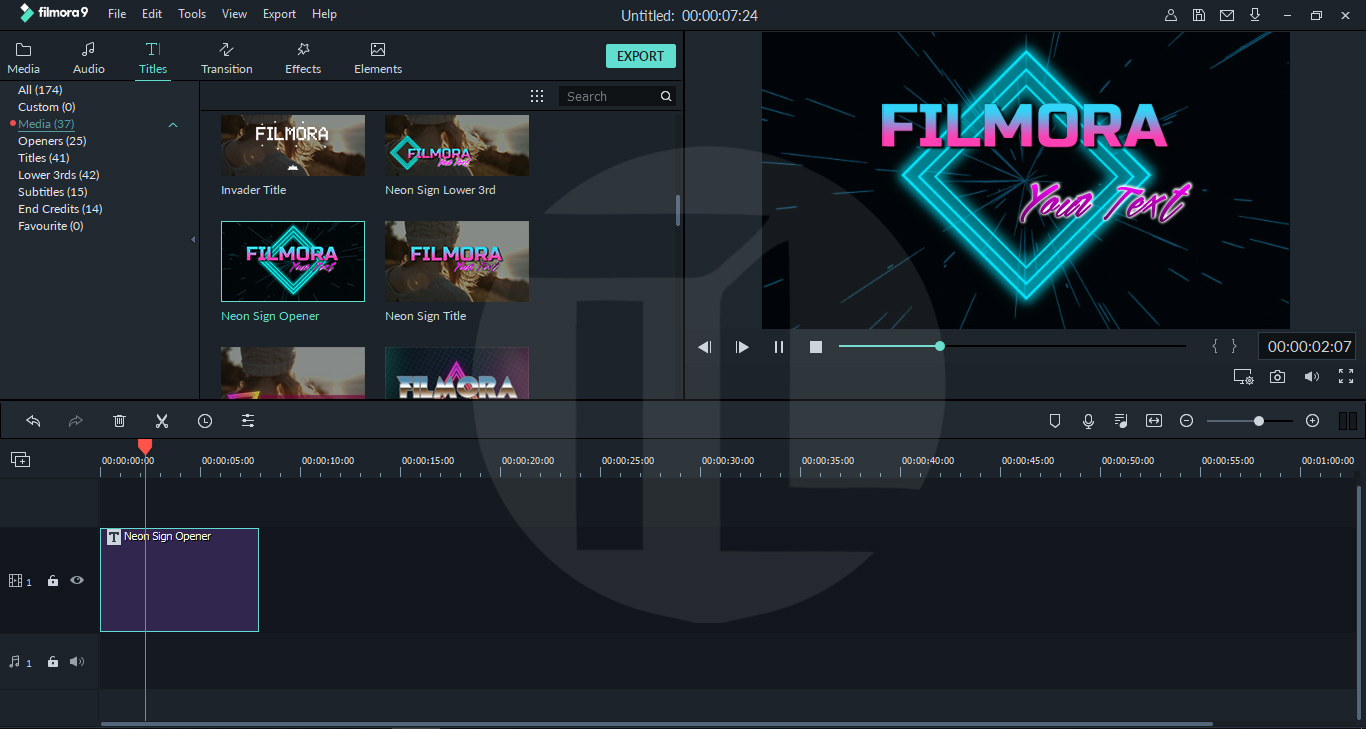Click the save project icon
The height and width of the screenshot is (729, 1366).
(1199, 15)
